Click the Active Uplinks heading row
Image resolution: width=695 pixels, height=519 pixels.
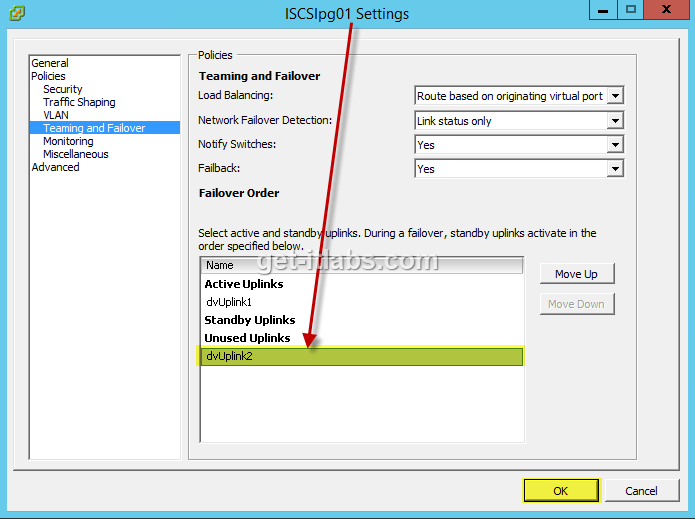362,284
